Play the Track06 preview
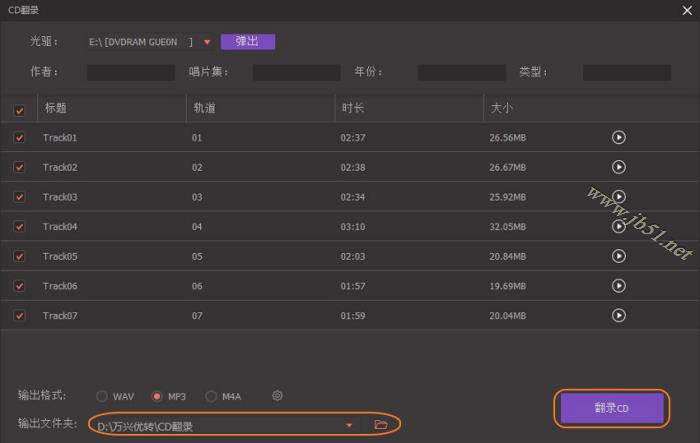 click(x=618, y=286)
